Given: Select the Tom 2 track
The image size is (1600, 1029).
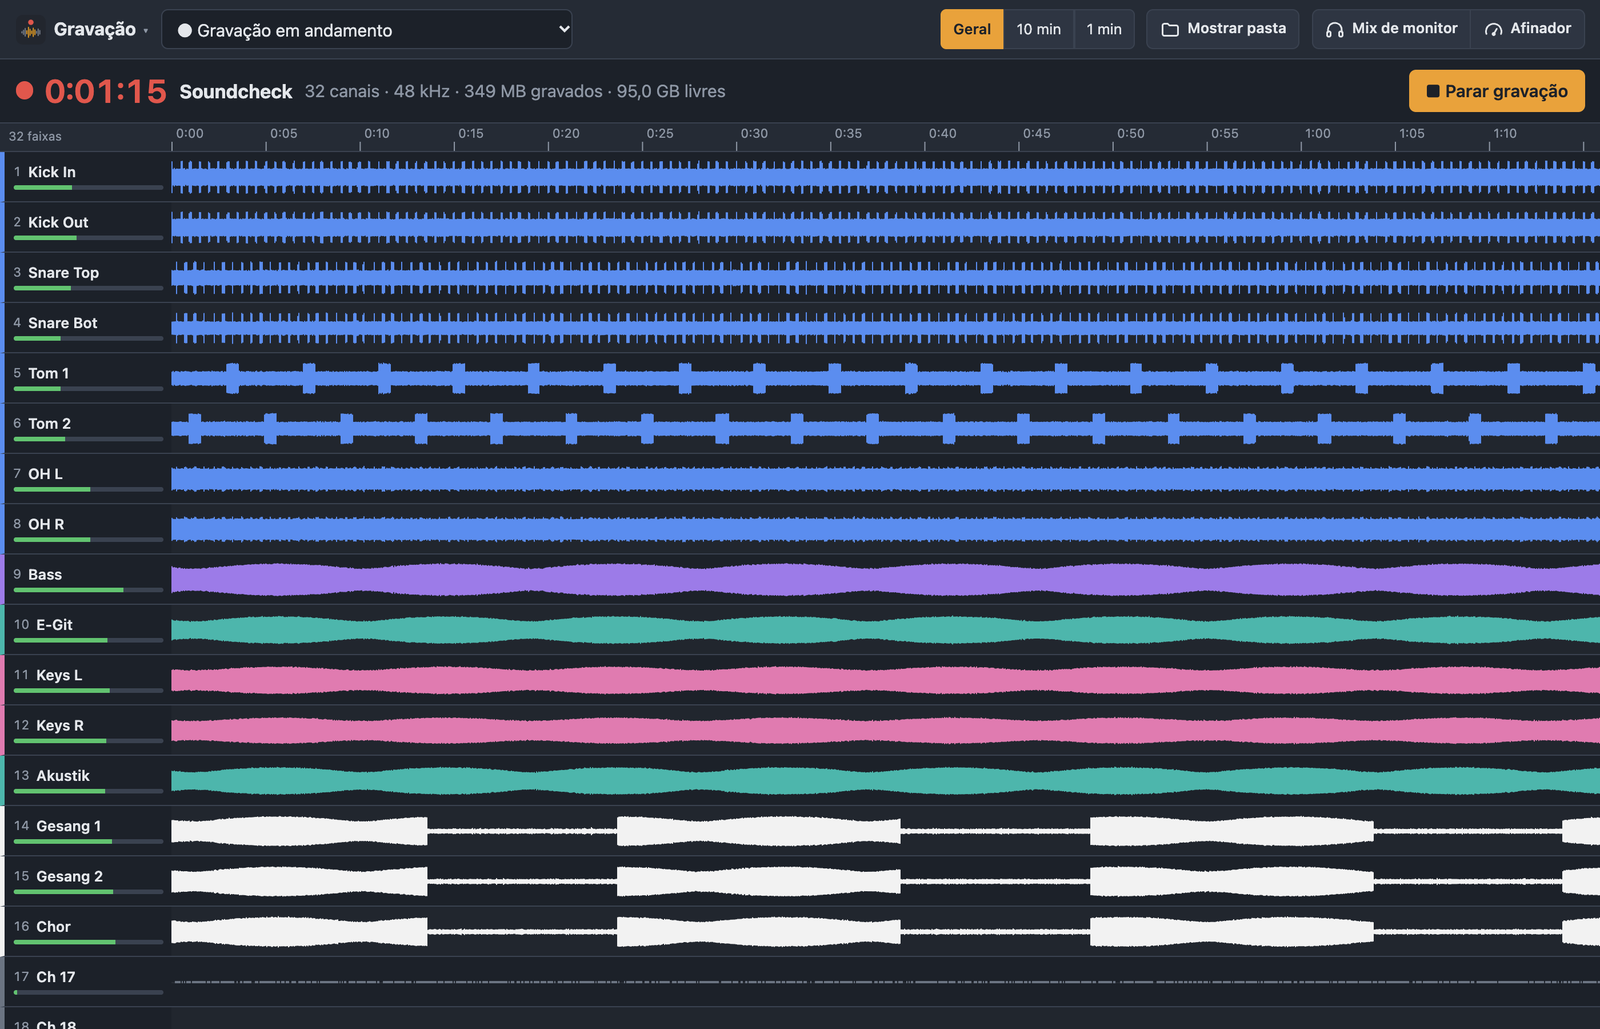Looking at the screenshot, I should tap(86, 428).
